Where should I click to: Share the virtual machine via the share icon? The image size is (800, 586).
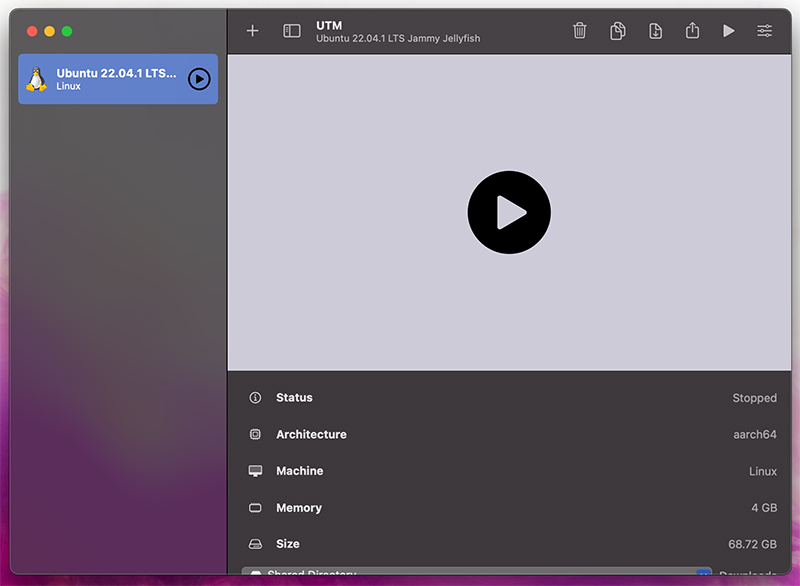coord(692,31)
